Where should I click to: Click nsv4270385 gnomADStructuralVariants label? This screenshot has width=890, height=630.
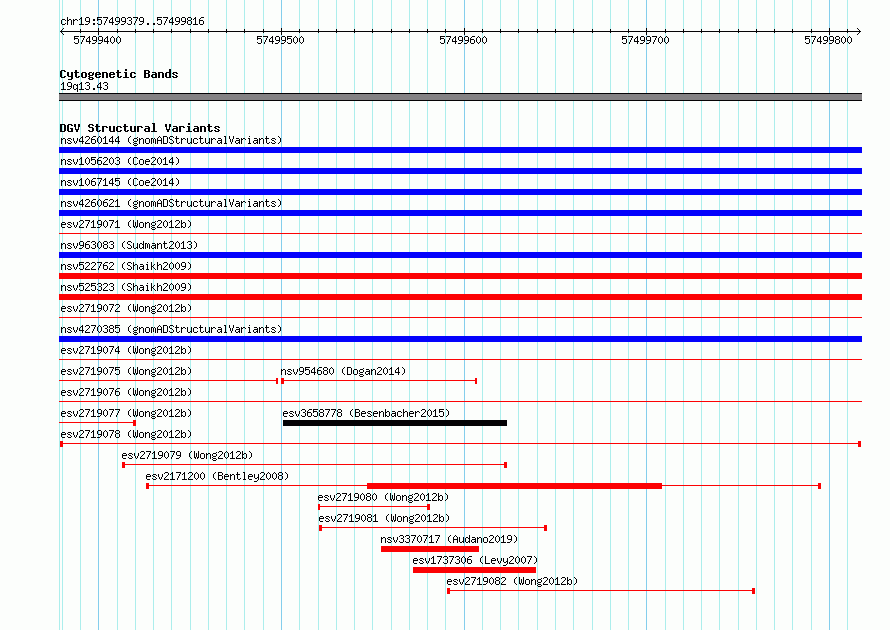171,329
